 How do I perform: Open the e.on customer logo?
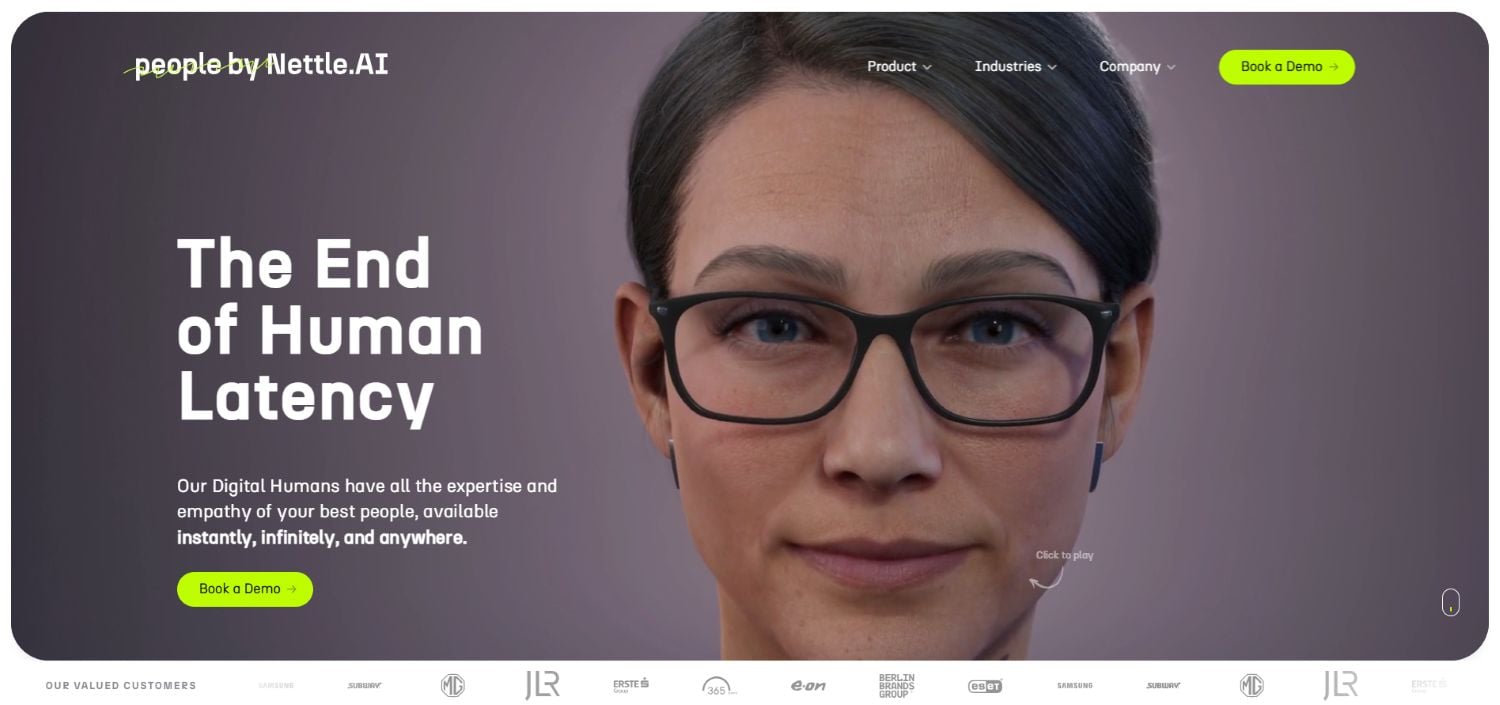tap(808, 685)
